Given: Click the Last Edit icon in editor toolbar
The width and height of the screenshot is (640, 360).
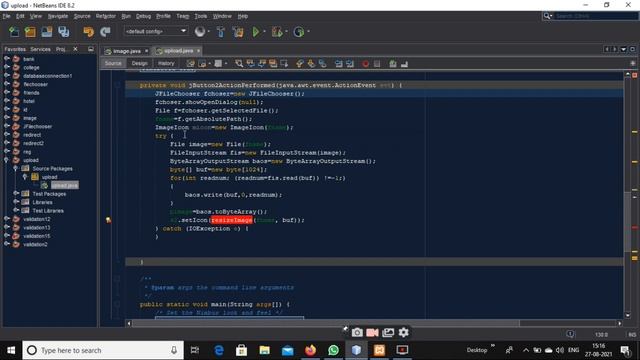Looking at the screenshot, I should [x=190, y=63].
